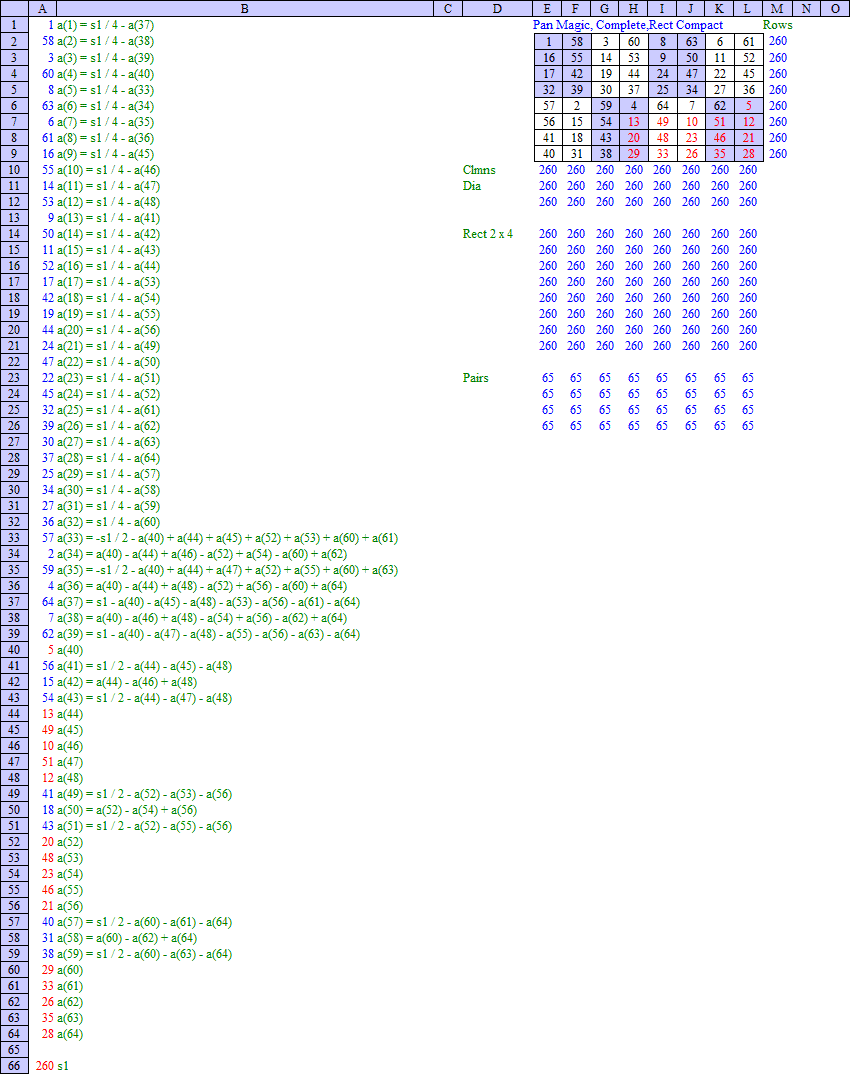
Task: Select magic square cell containing 1
Action: pyautogui.click(x=548, y=42)
